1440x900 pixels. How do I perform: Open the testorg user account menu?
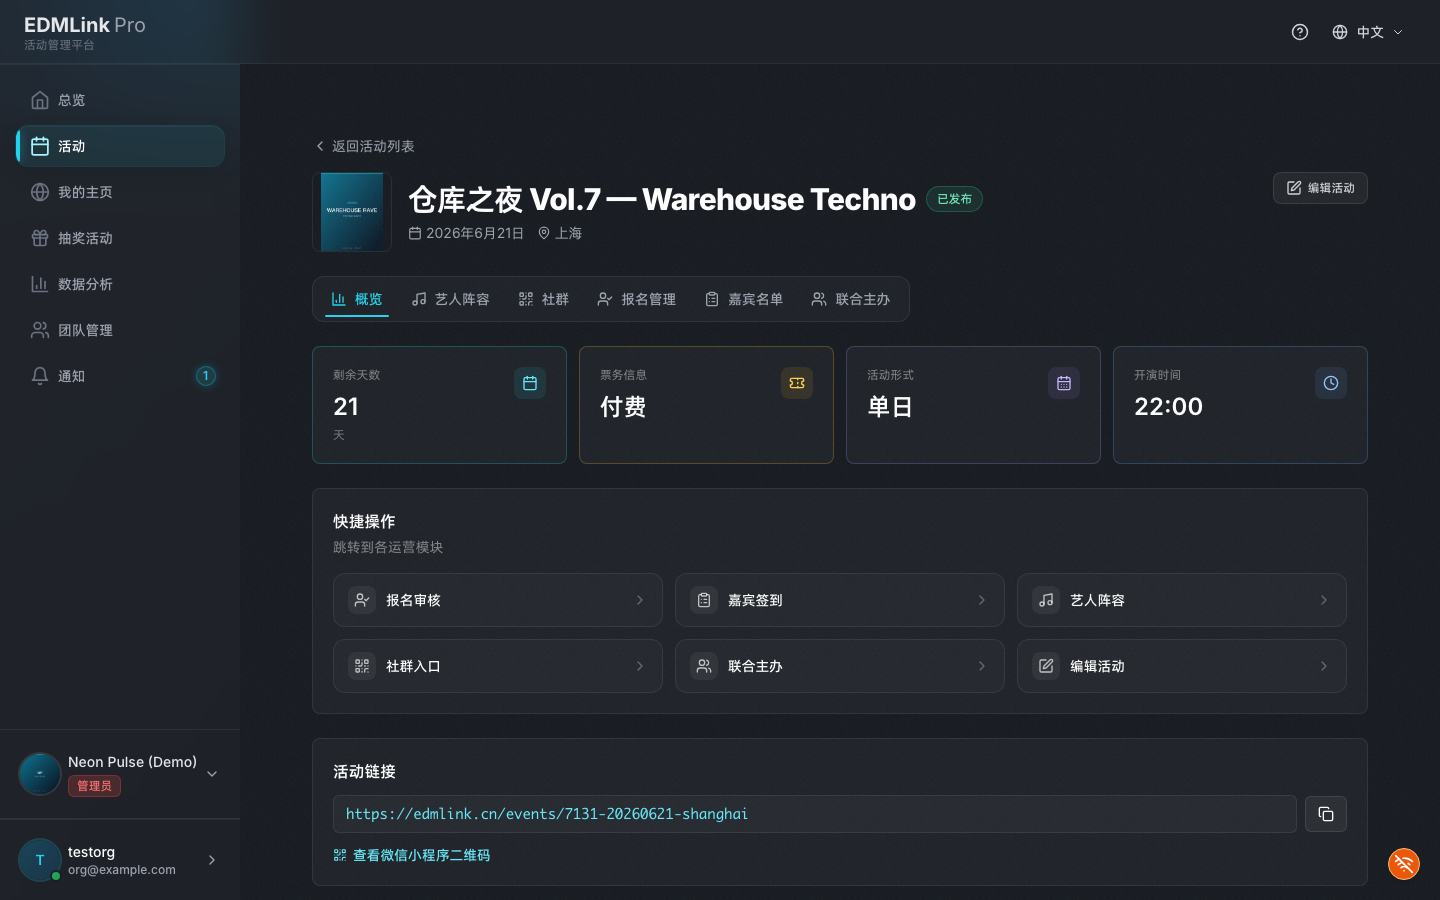coord(120,860)
